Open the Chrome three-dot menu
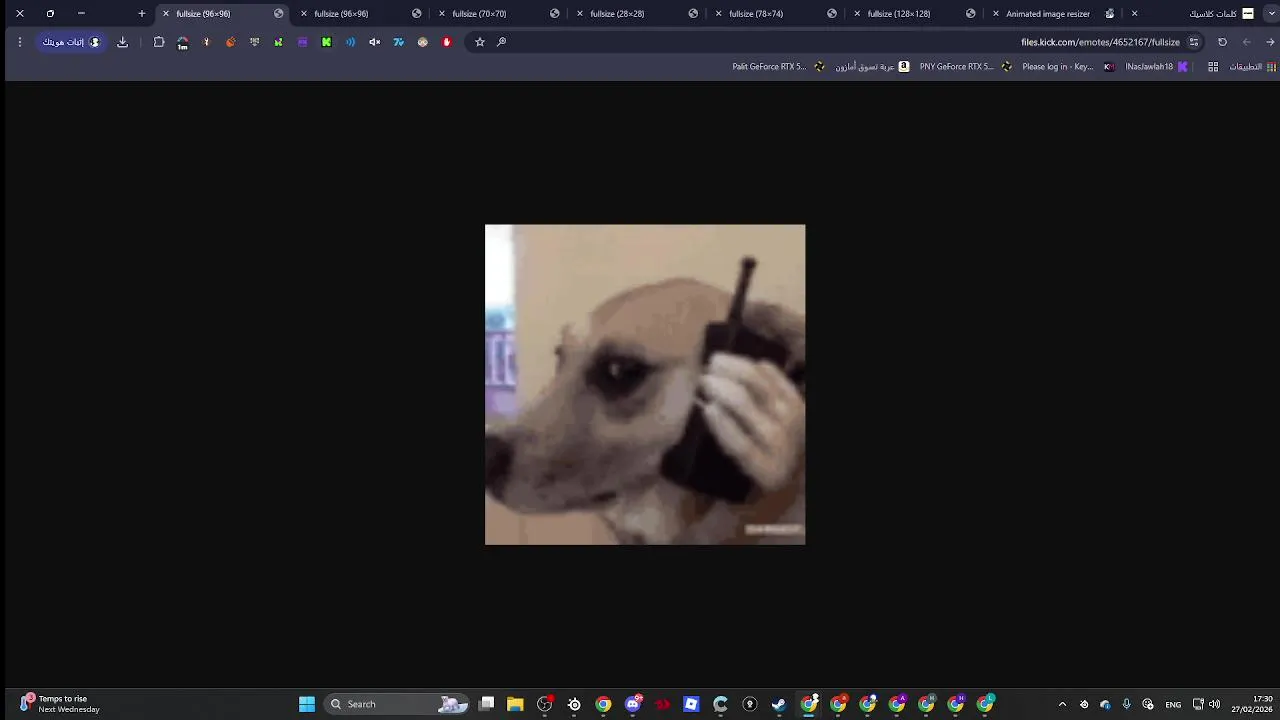Viewport: 1280px width, 720px height. pos(20,42)
